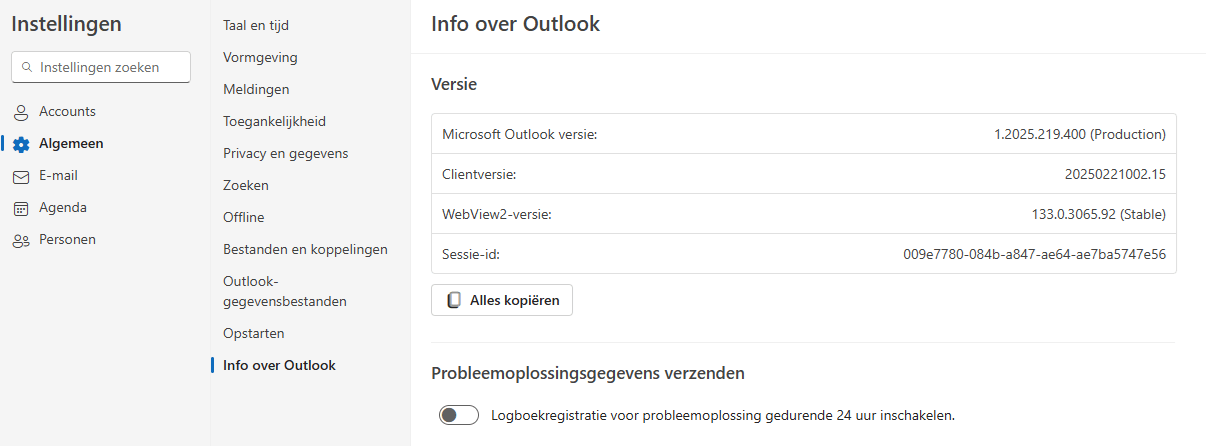Open Bestanden en koppelingen settings
This screenshot has height=447, width=1207.
pos(305,249)
